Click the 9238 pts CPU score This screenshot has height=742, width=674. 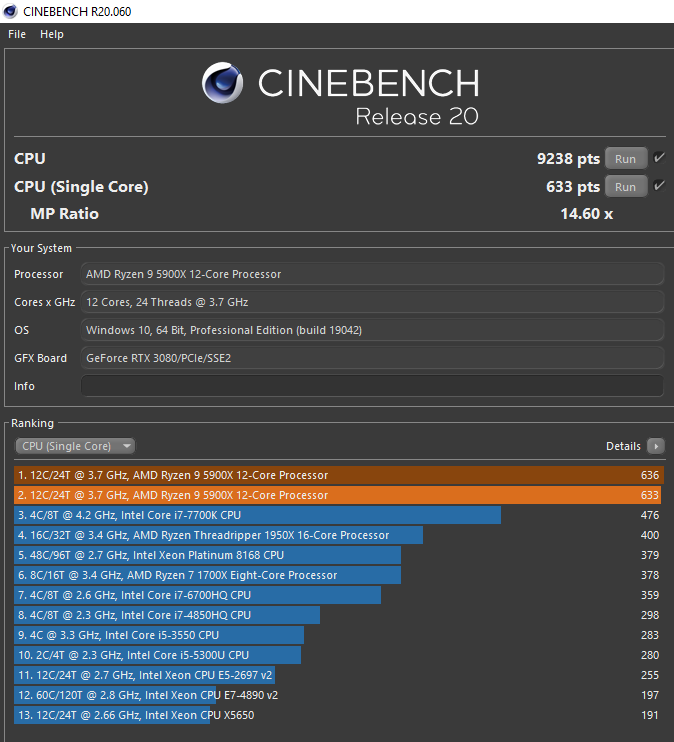[568, 159]
